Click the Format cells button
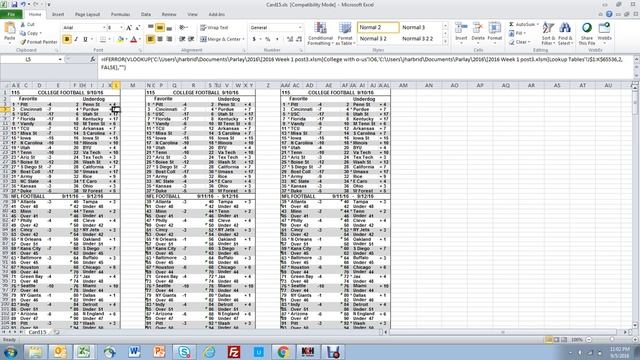This screenshot has width=640, height=360. [494, 32]
